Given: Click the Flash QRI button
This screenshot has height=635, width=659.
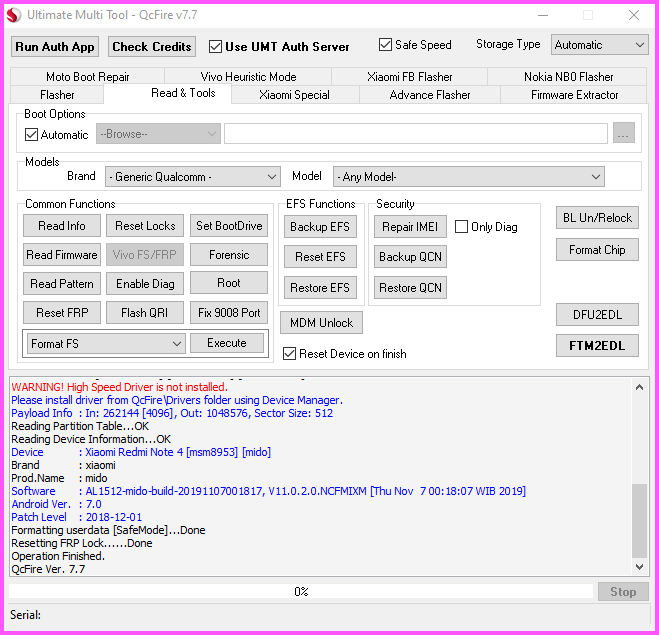Looking at the screenshot, I should point(145,313).
